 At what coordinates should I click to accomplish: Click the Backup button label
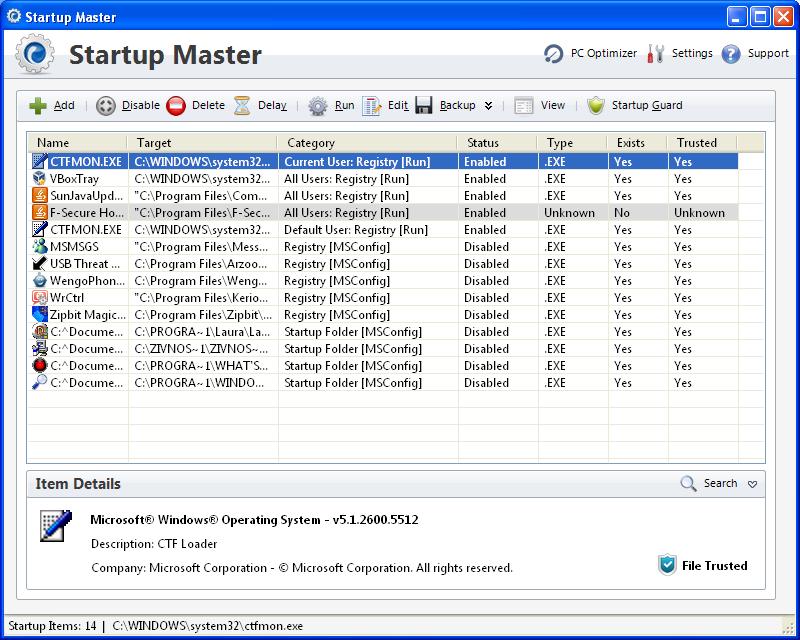pyautogui.click(x=458, y=105)
